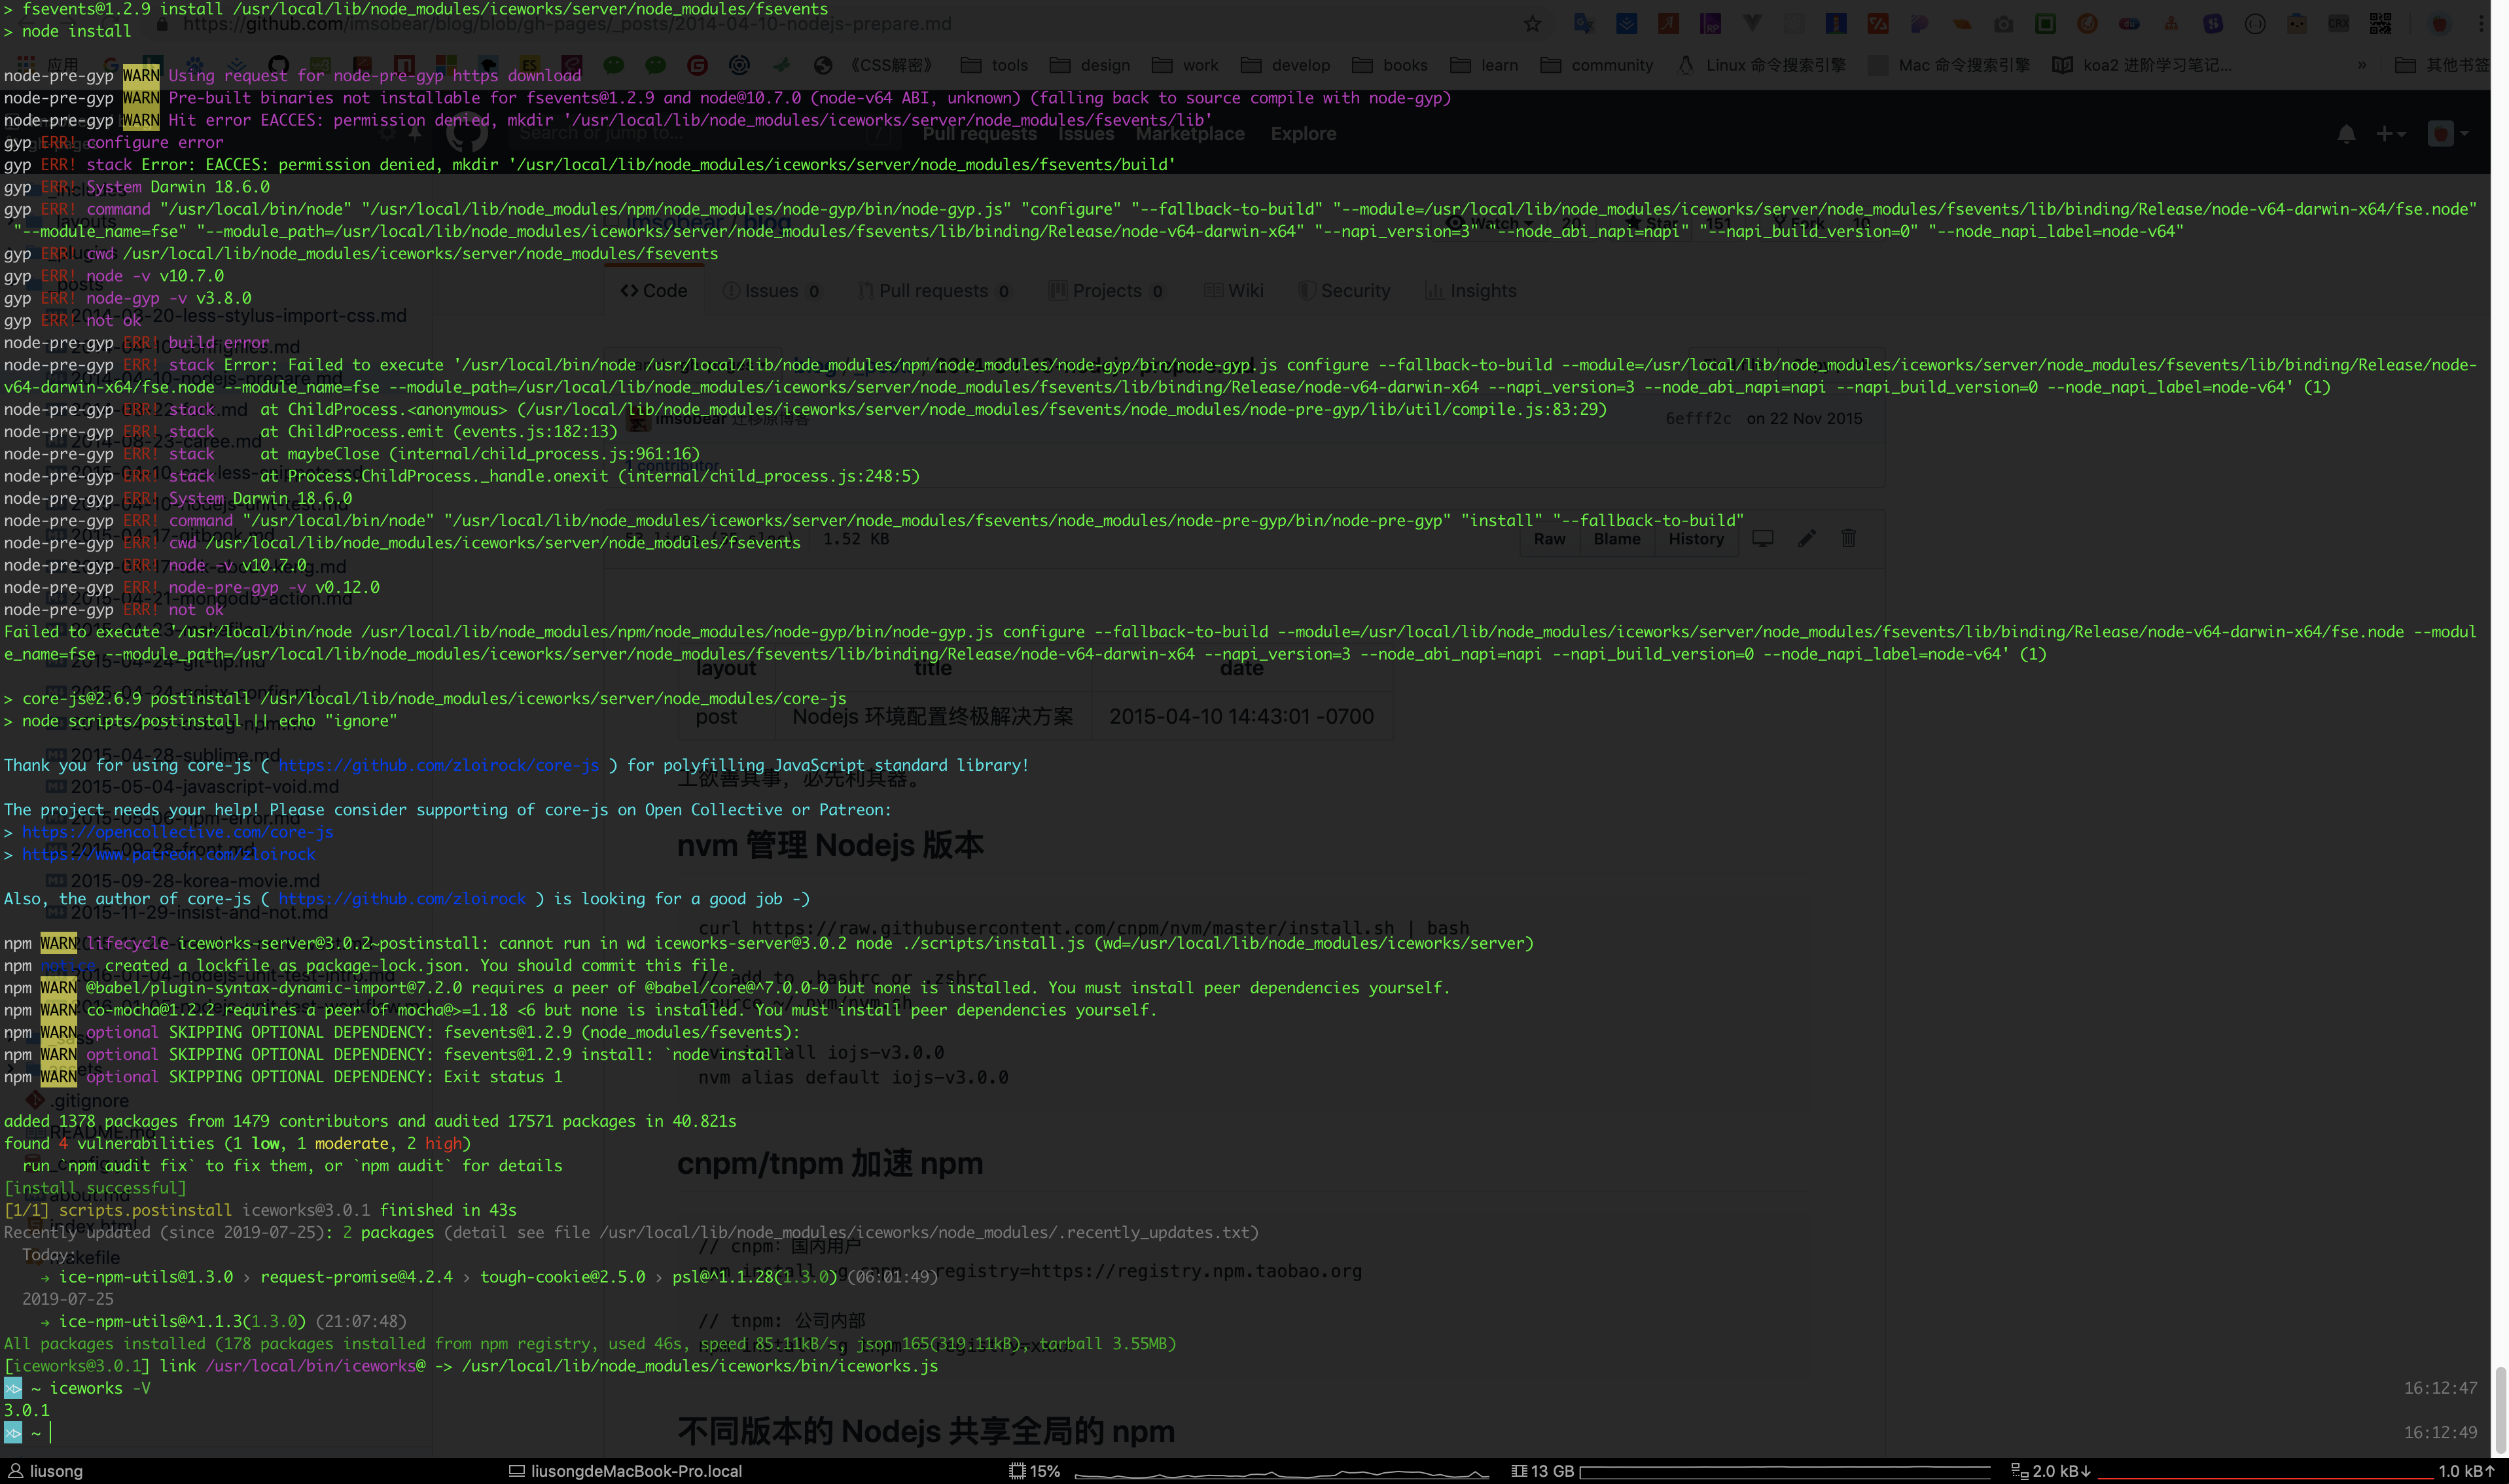Image resolution: width=2509 pixels, height=1484 pixels.
Task: Click the Raw button
Action: click(x=1549, y=539)
